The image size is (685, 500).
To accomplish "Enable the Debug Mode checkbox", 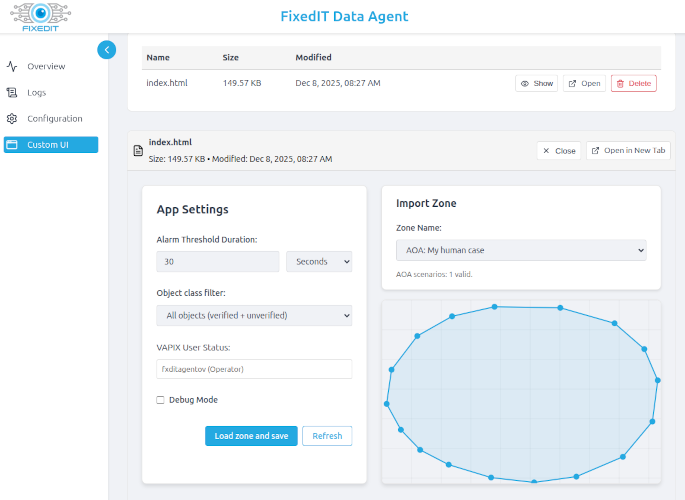I will point(160,400).
